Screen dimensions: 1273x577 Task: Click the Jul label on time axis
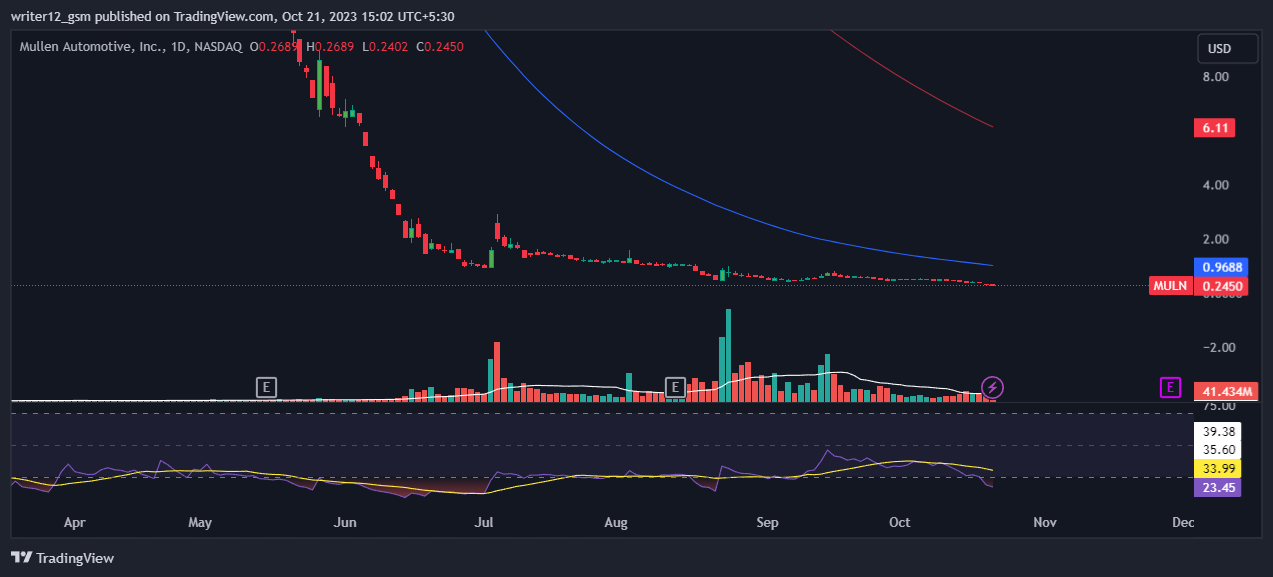[485, 522]
